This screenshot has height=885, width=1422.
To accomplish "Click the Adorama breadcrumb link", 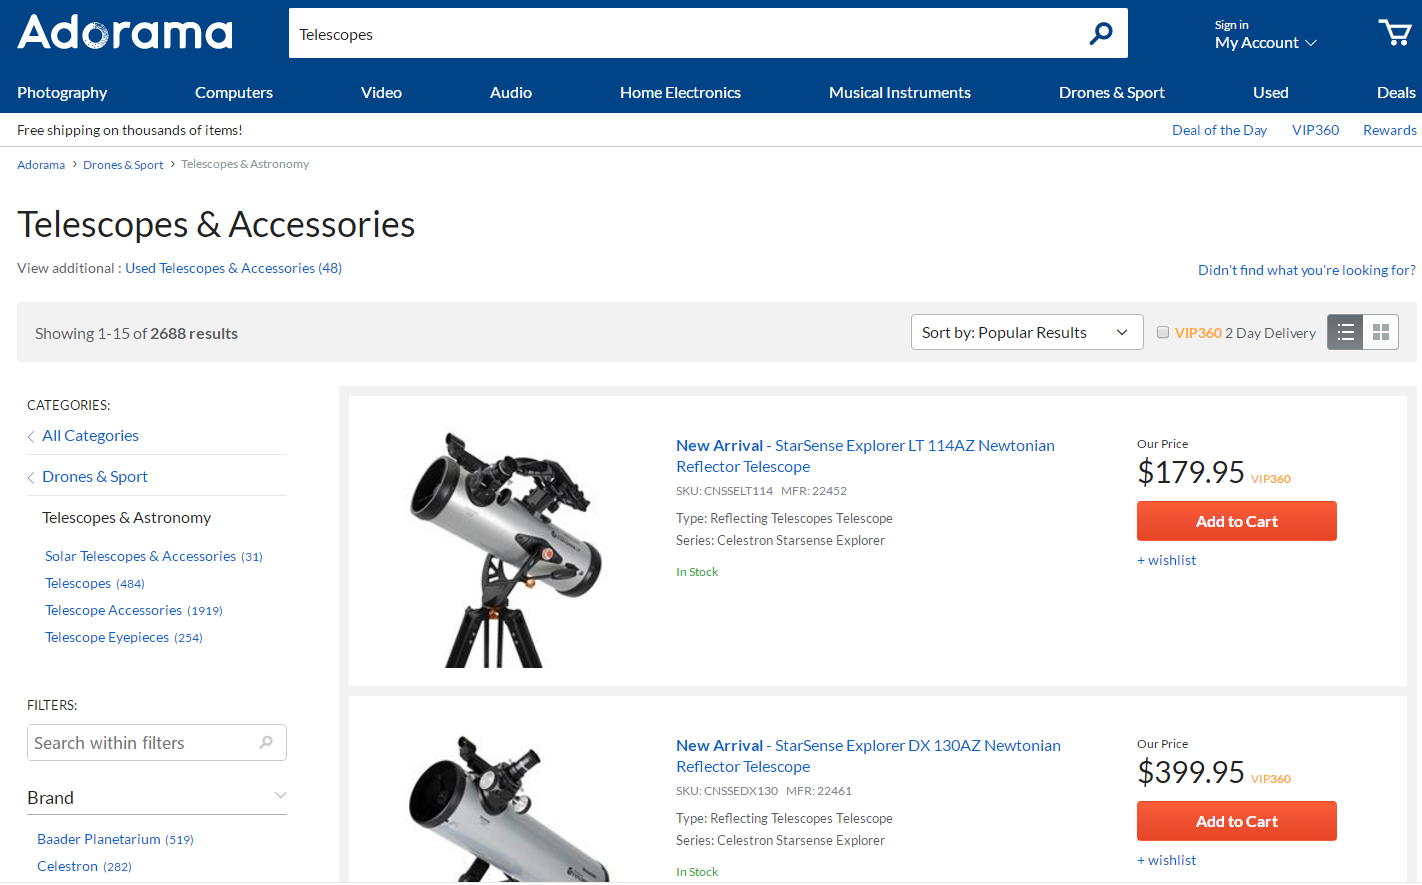I will coord(41,165).
